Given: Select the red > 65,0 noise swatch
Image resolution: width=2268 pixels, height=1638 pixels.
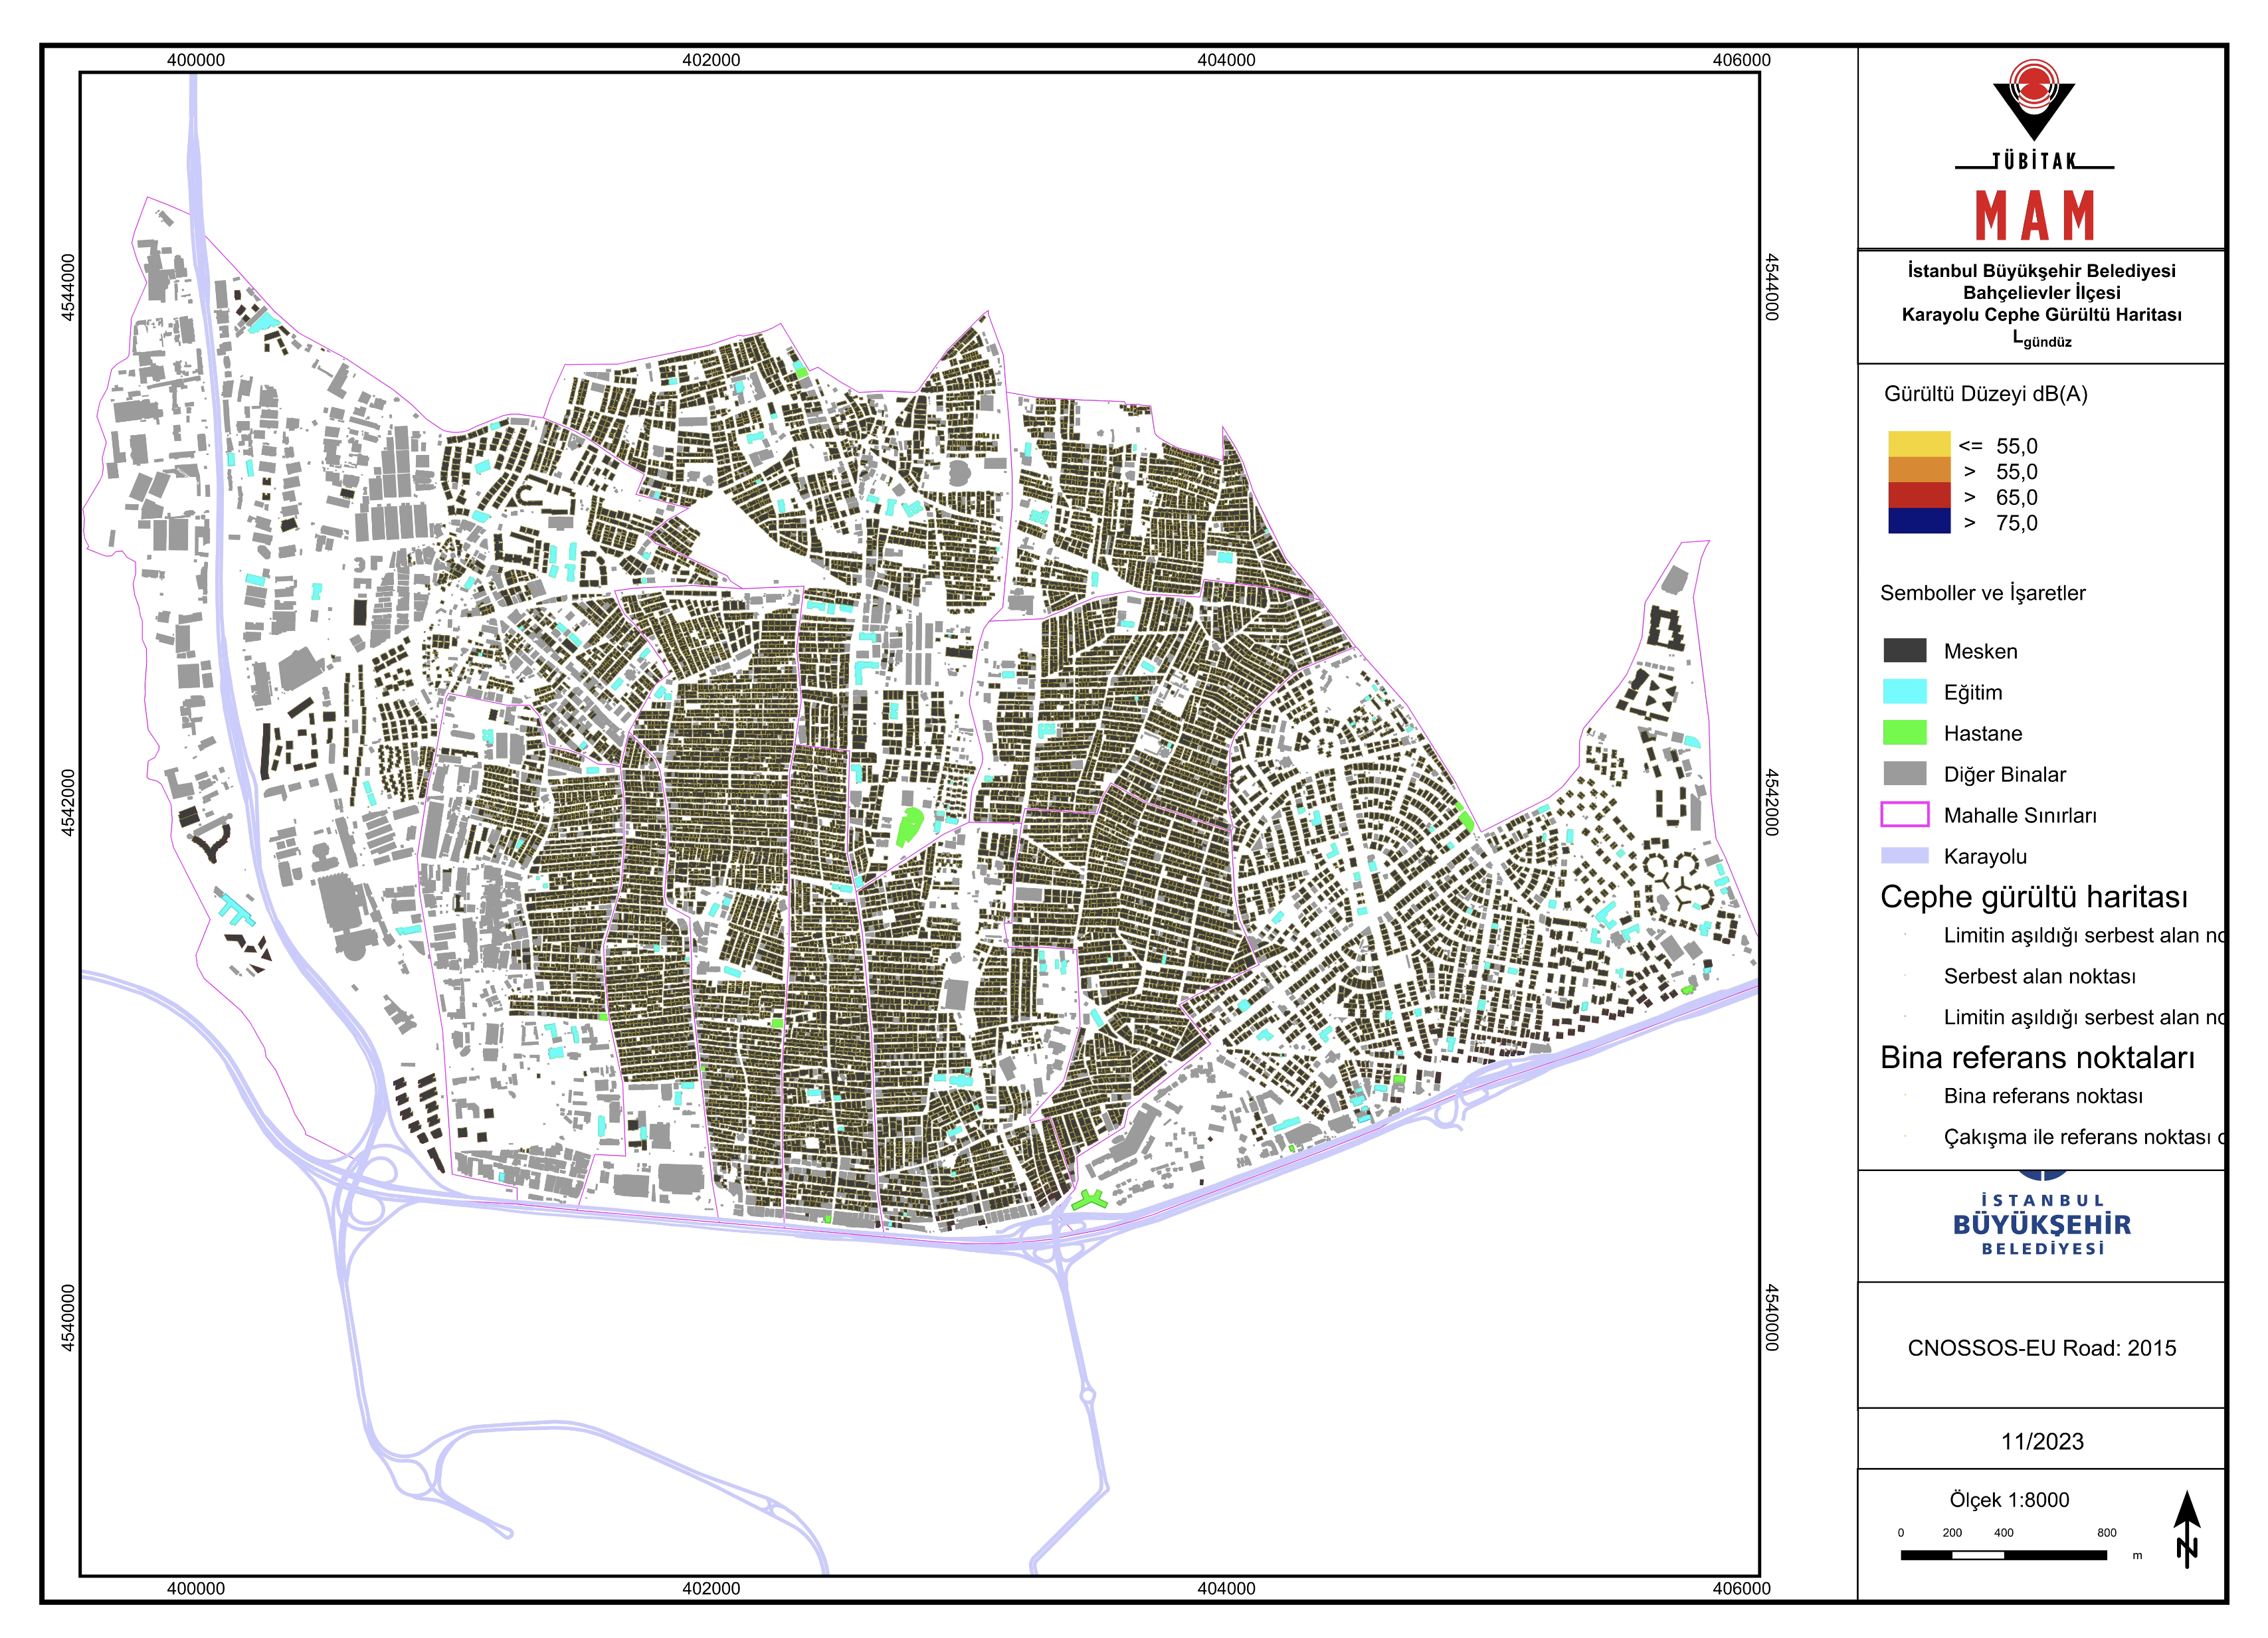Looking at the screenshot, I should tap(1919, 496).
